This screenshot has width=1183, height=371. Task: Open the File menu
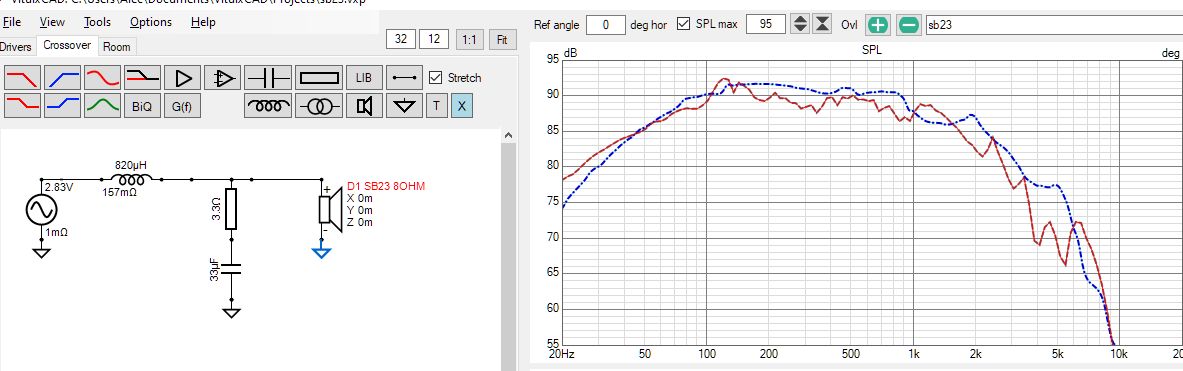click(x=12, y=22)
